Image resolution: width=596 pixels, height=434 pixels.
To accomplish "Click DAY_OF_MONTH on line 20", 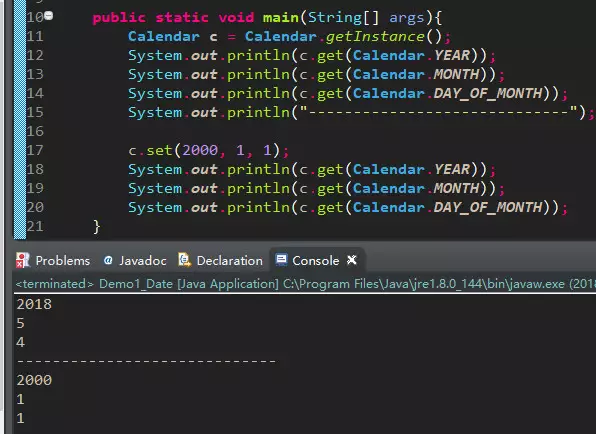I will click(488, 207).
